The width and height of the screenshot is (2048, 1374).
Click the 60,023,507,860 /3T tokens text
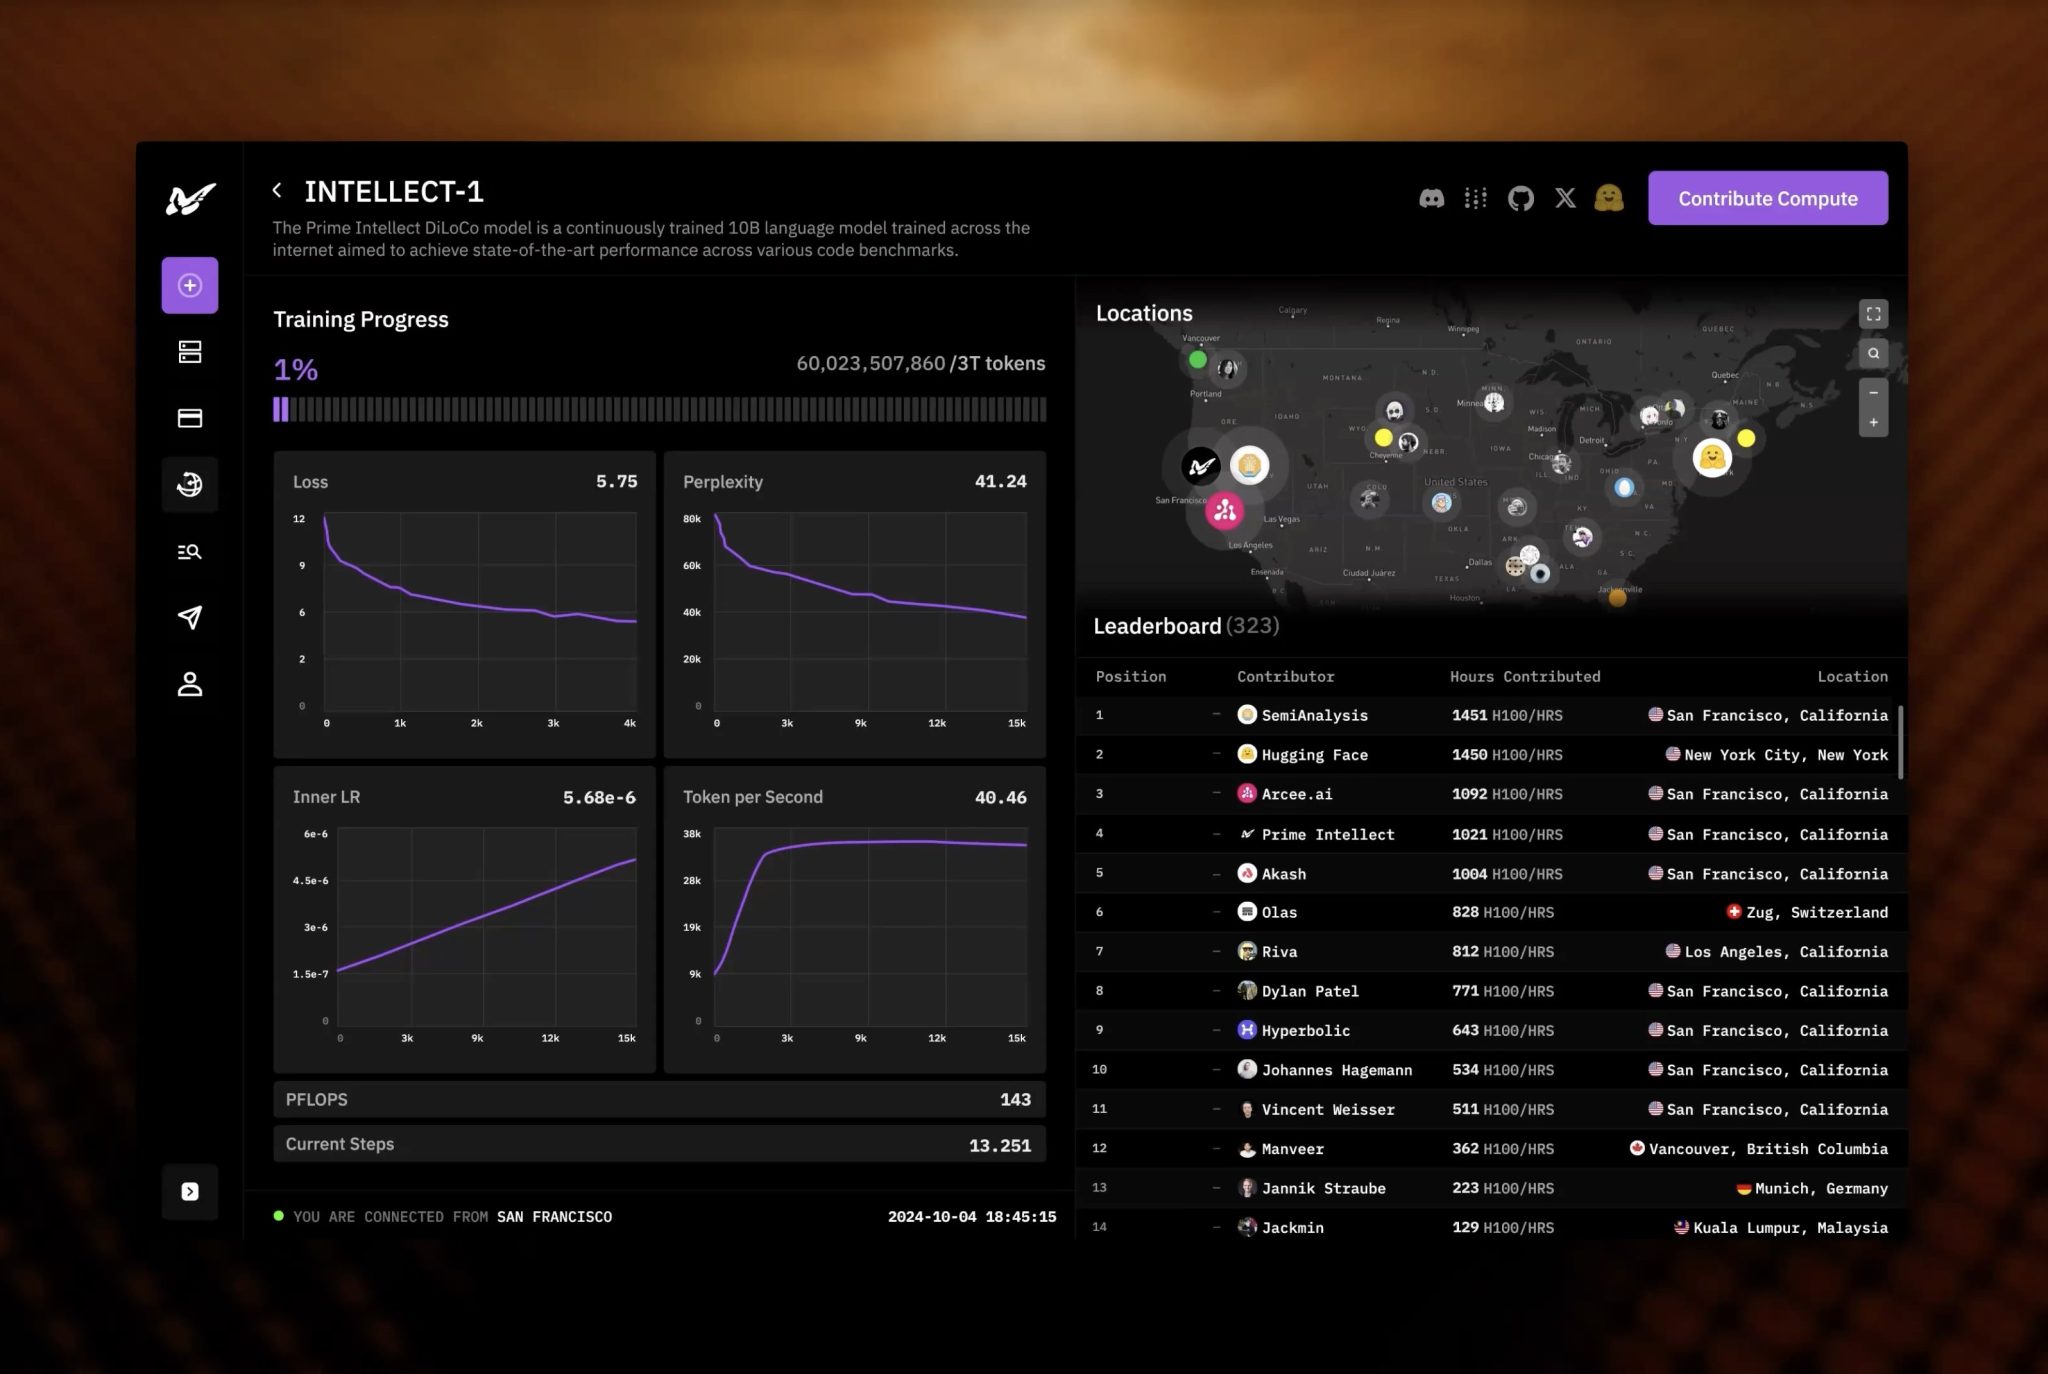(920, 364)
